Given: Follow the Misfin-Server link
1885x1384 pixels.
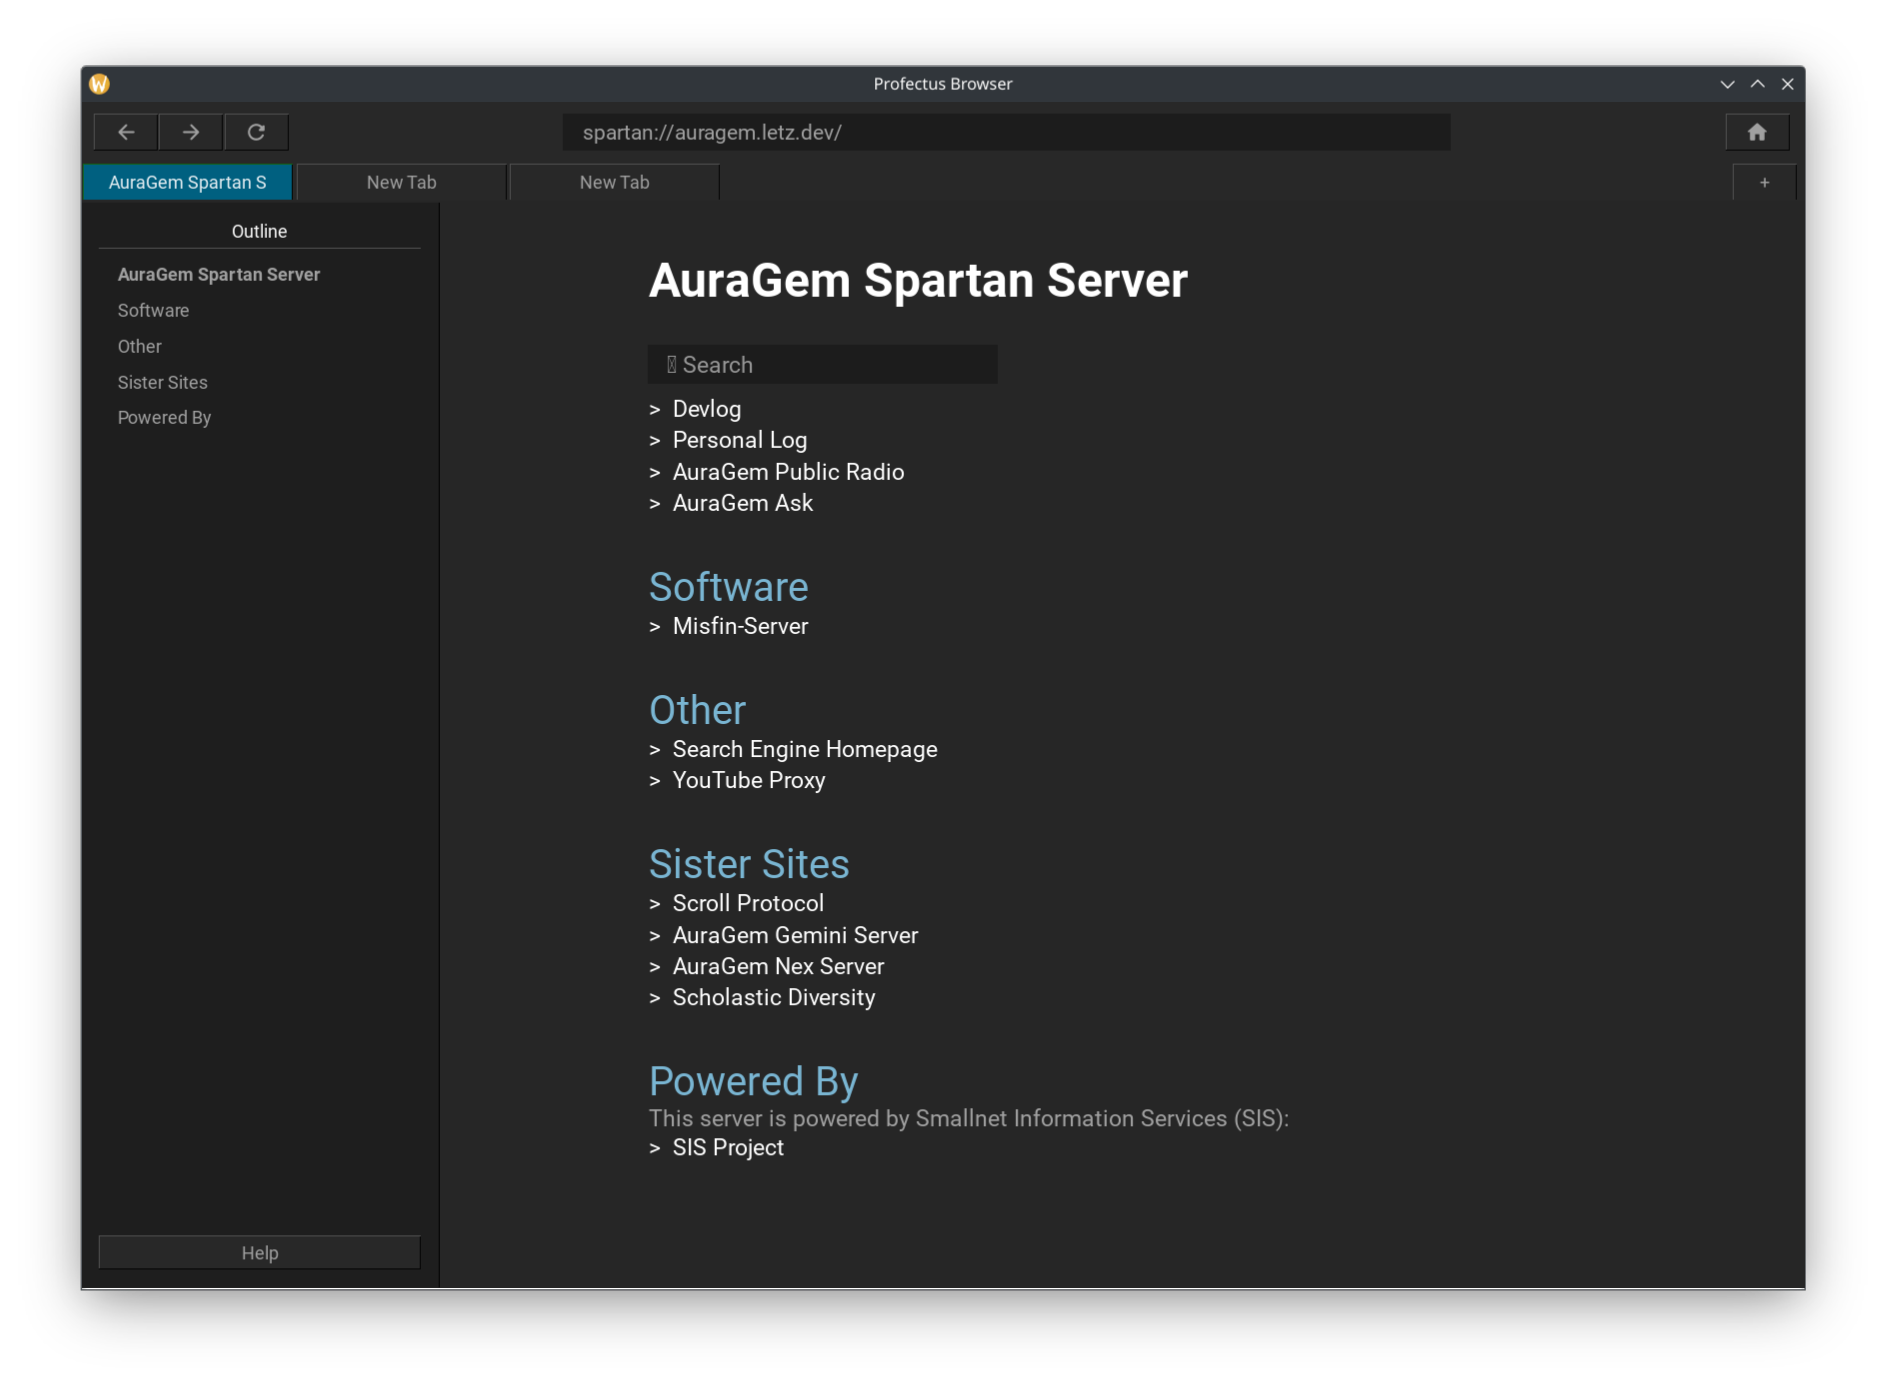Looking at the screenshot, I should pos(740,626).
